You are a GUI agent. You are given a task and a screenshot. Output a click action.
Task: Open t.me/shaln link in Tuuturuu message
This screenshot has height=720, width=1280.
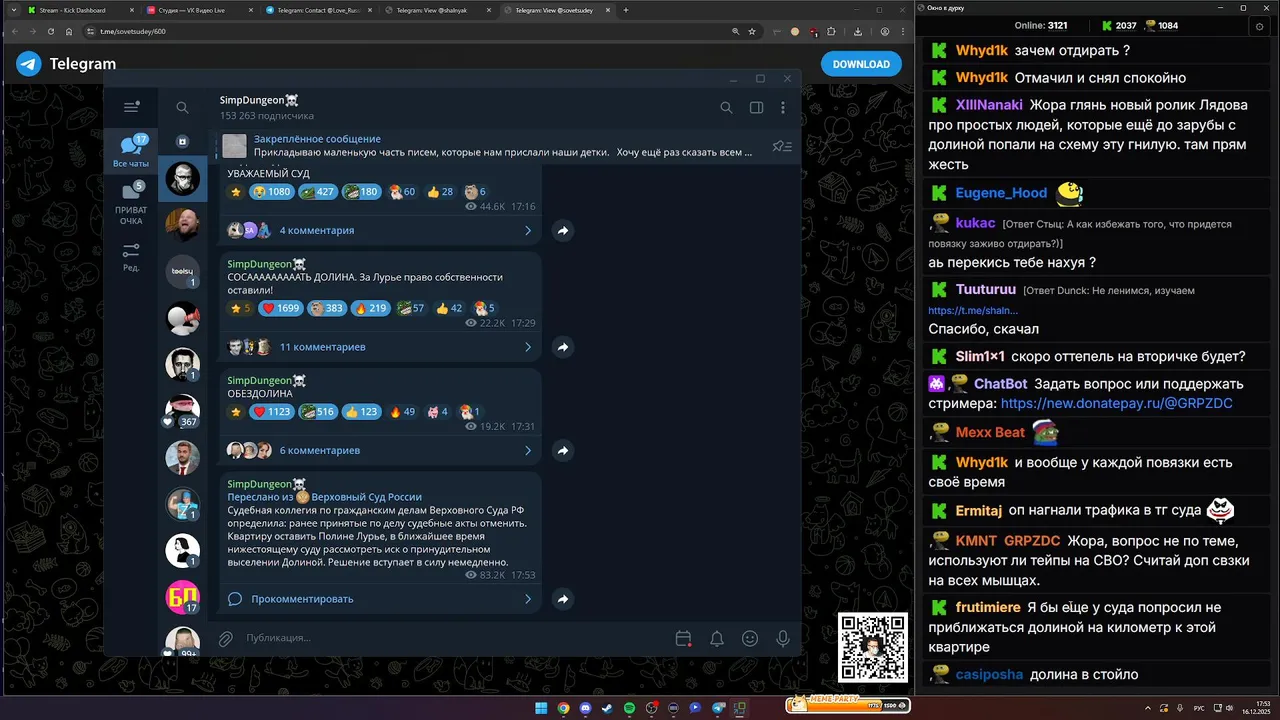coord(973,311)
